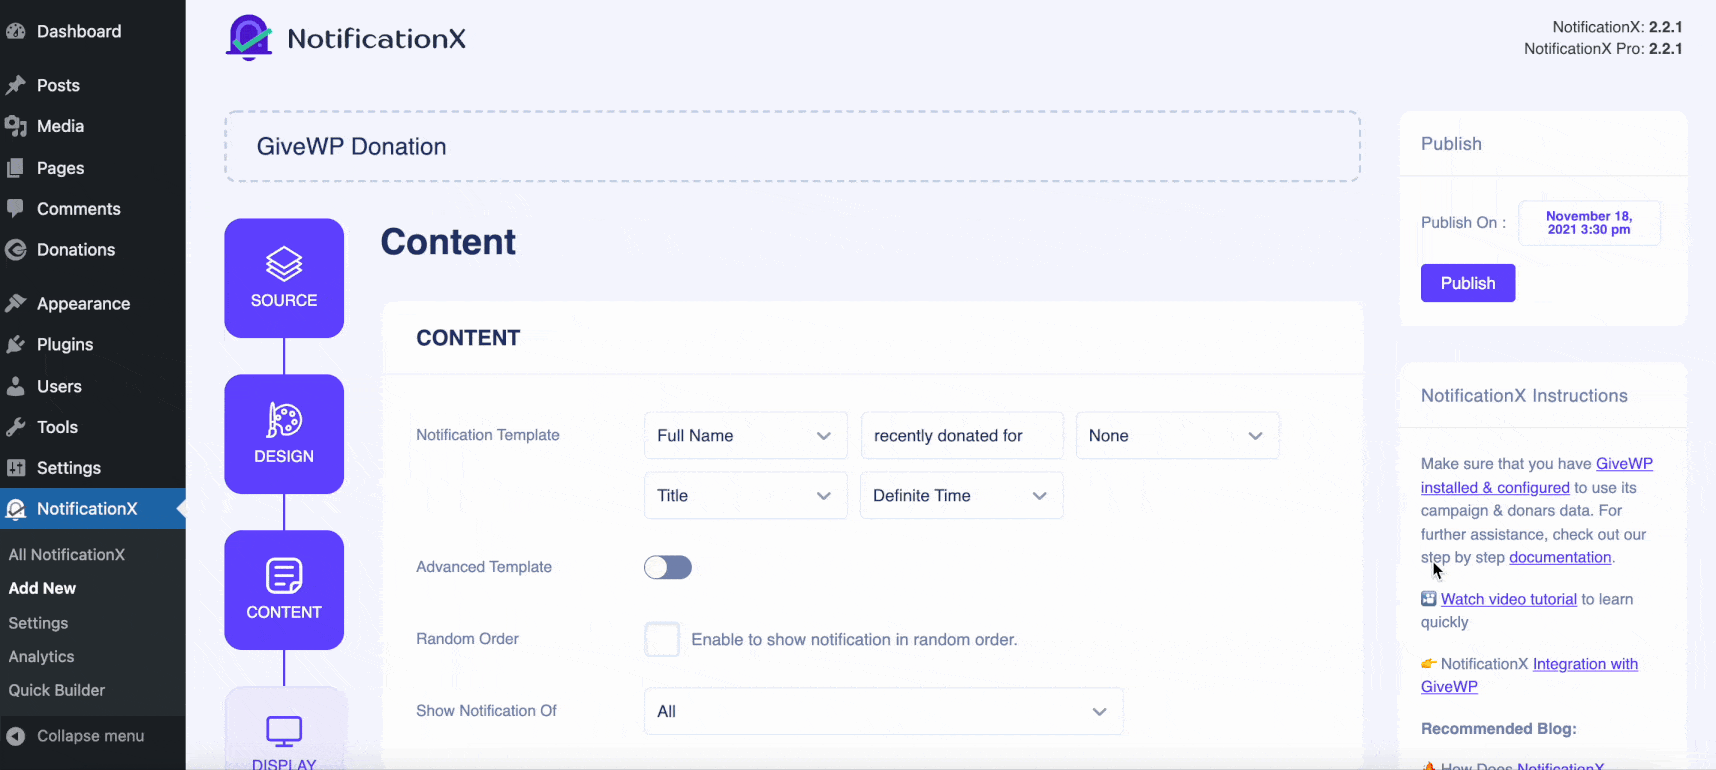
Task: Edit the 'recently donated for' text field
Action: 962,436
